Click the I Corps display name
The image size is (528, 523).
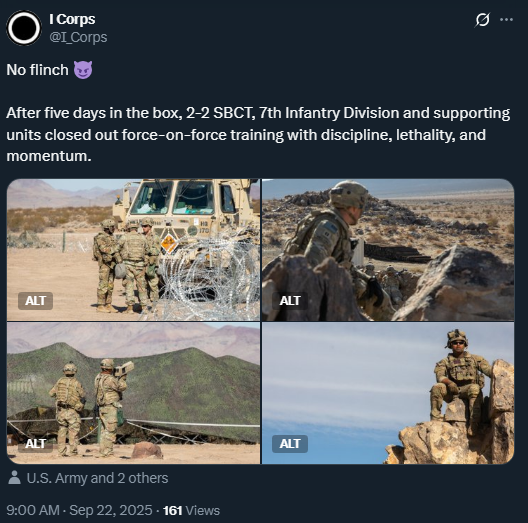[x=72, y=19]
